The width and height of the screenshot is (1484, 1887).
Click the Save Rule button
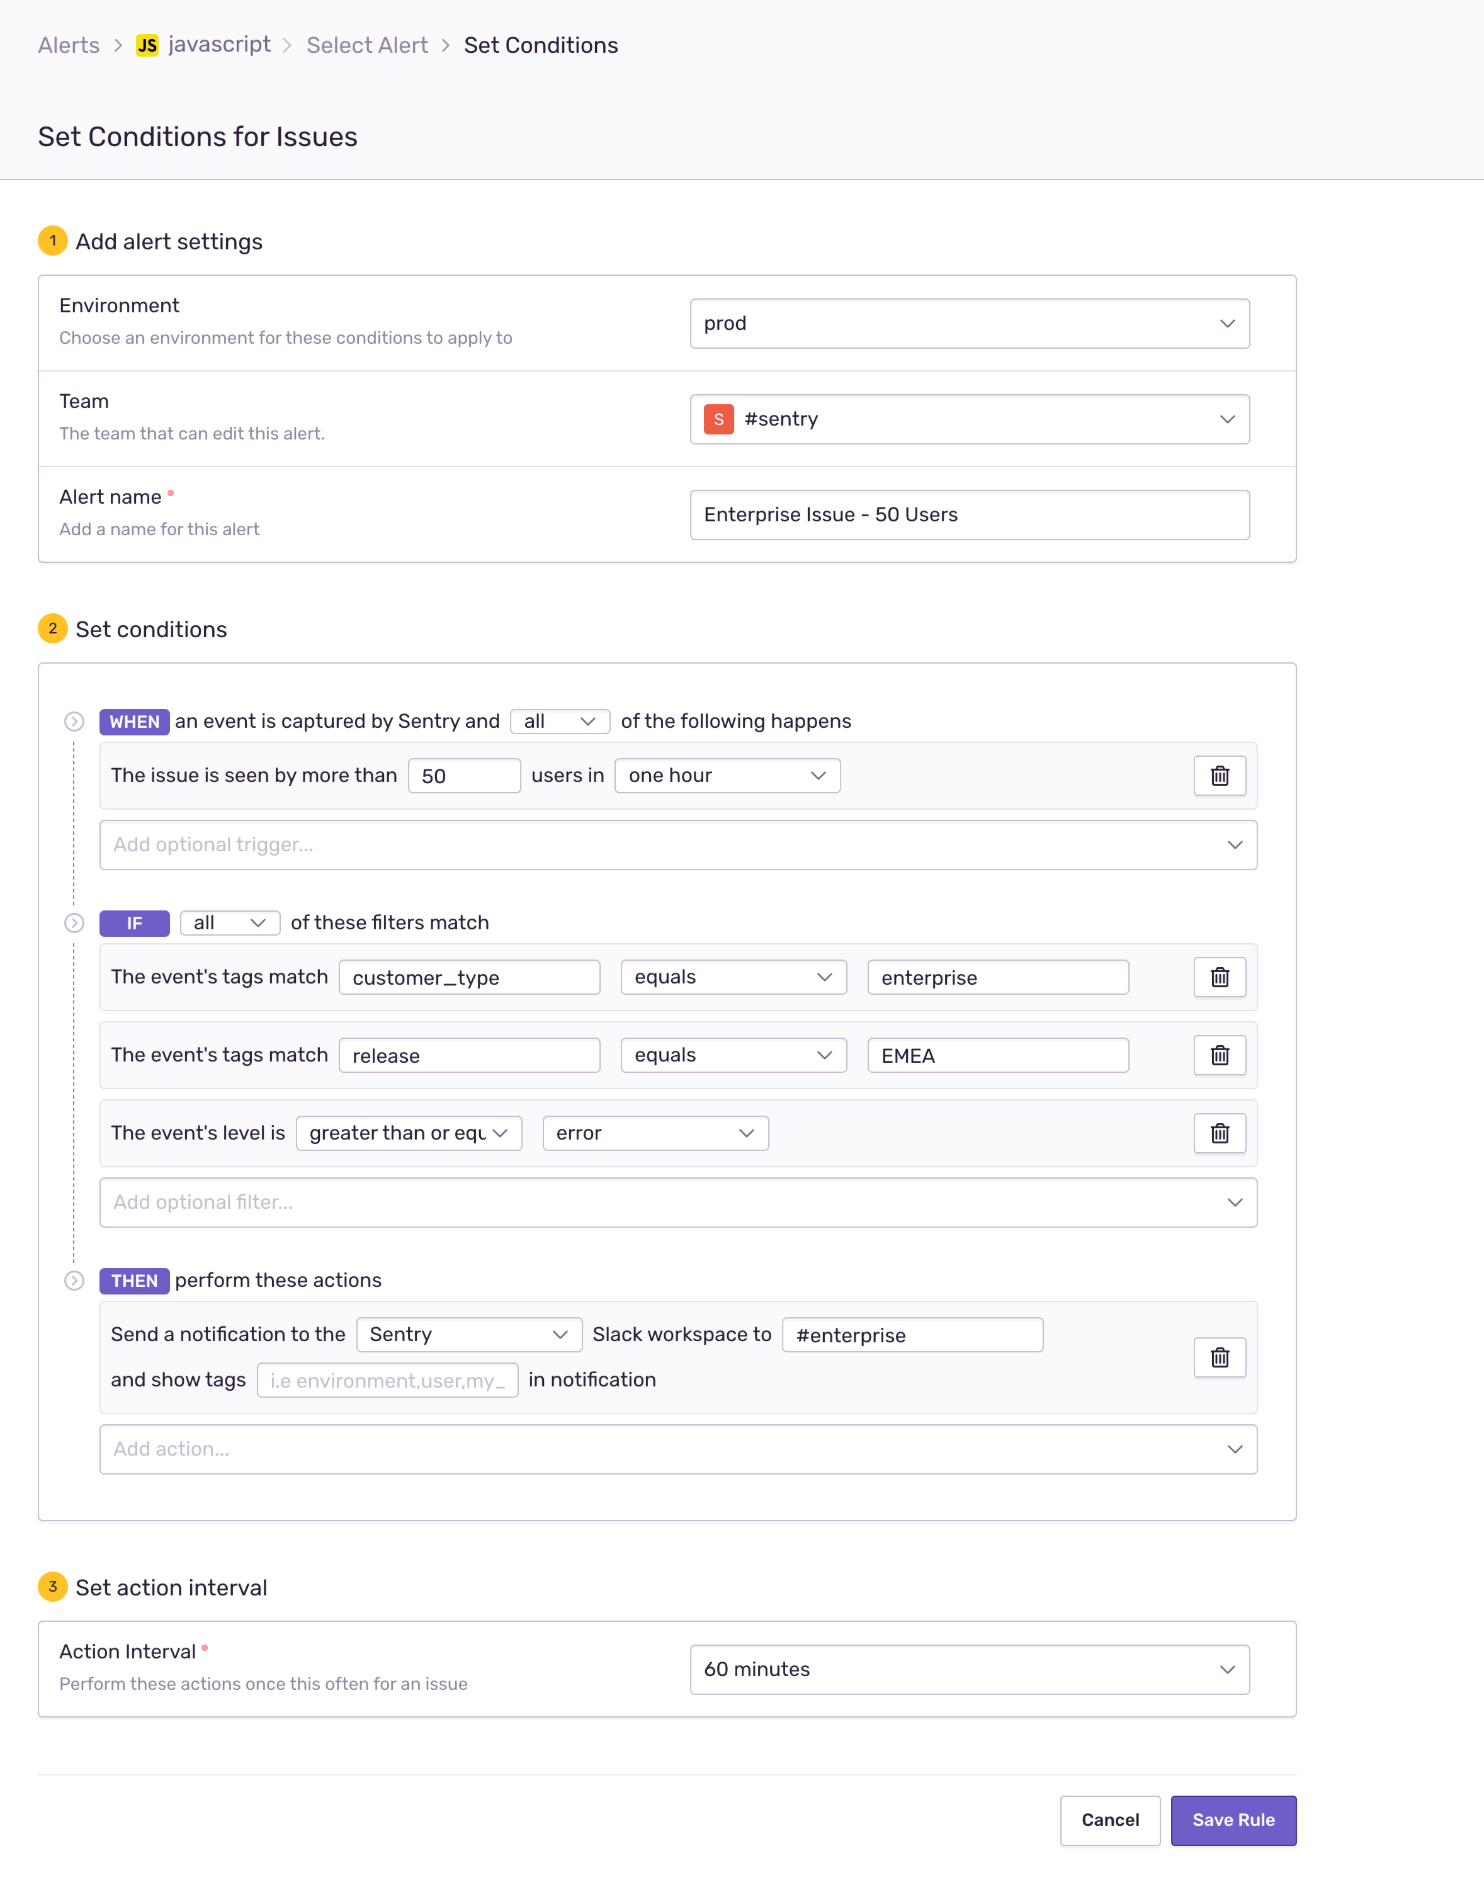1232,1820
